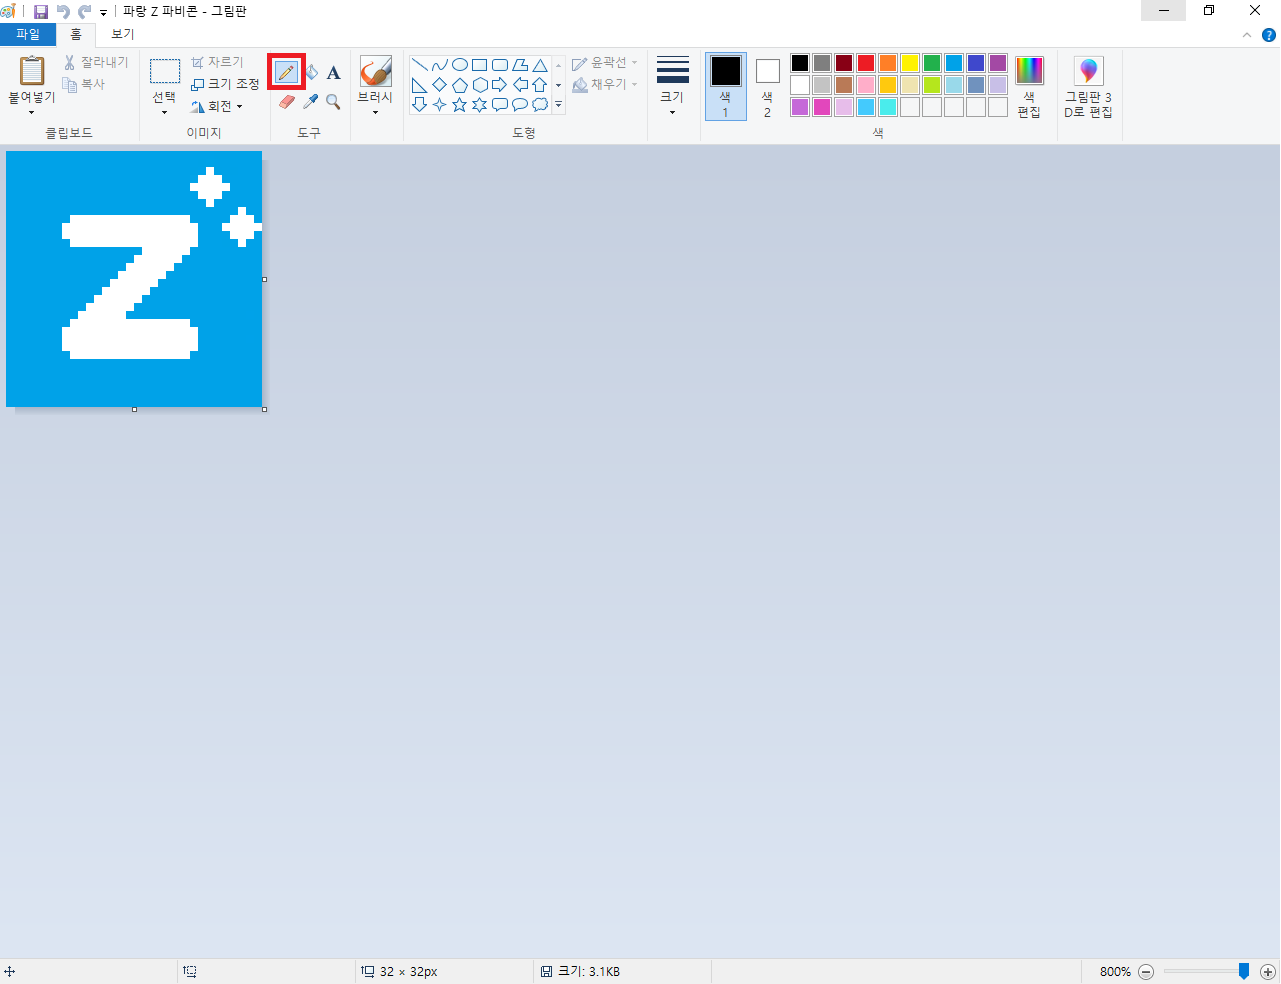Pick the yellow color swatch

(910, 63)
